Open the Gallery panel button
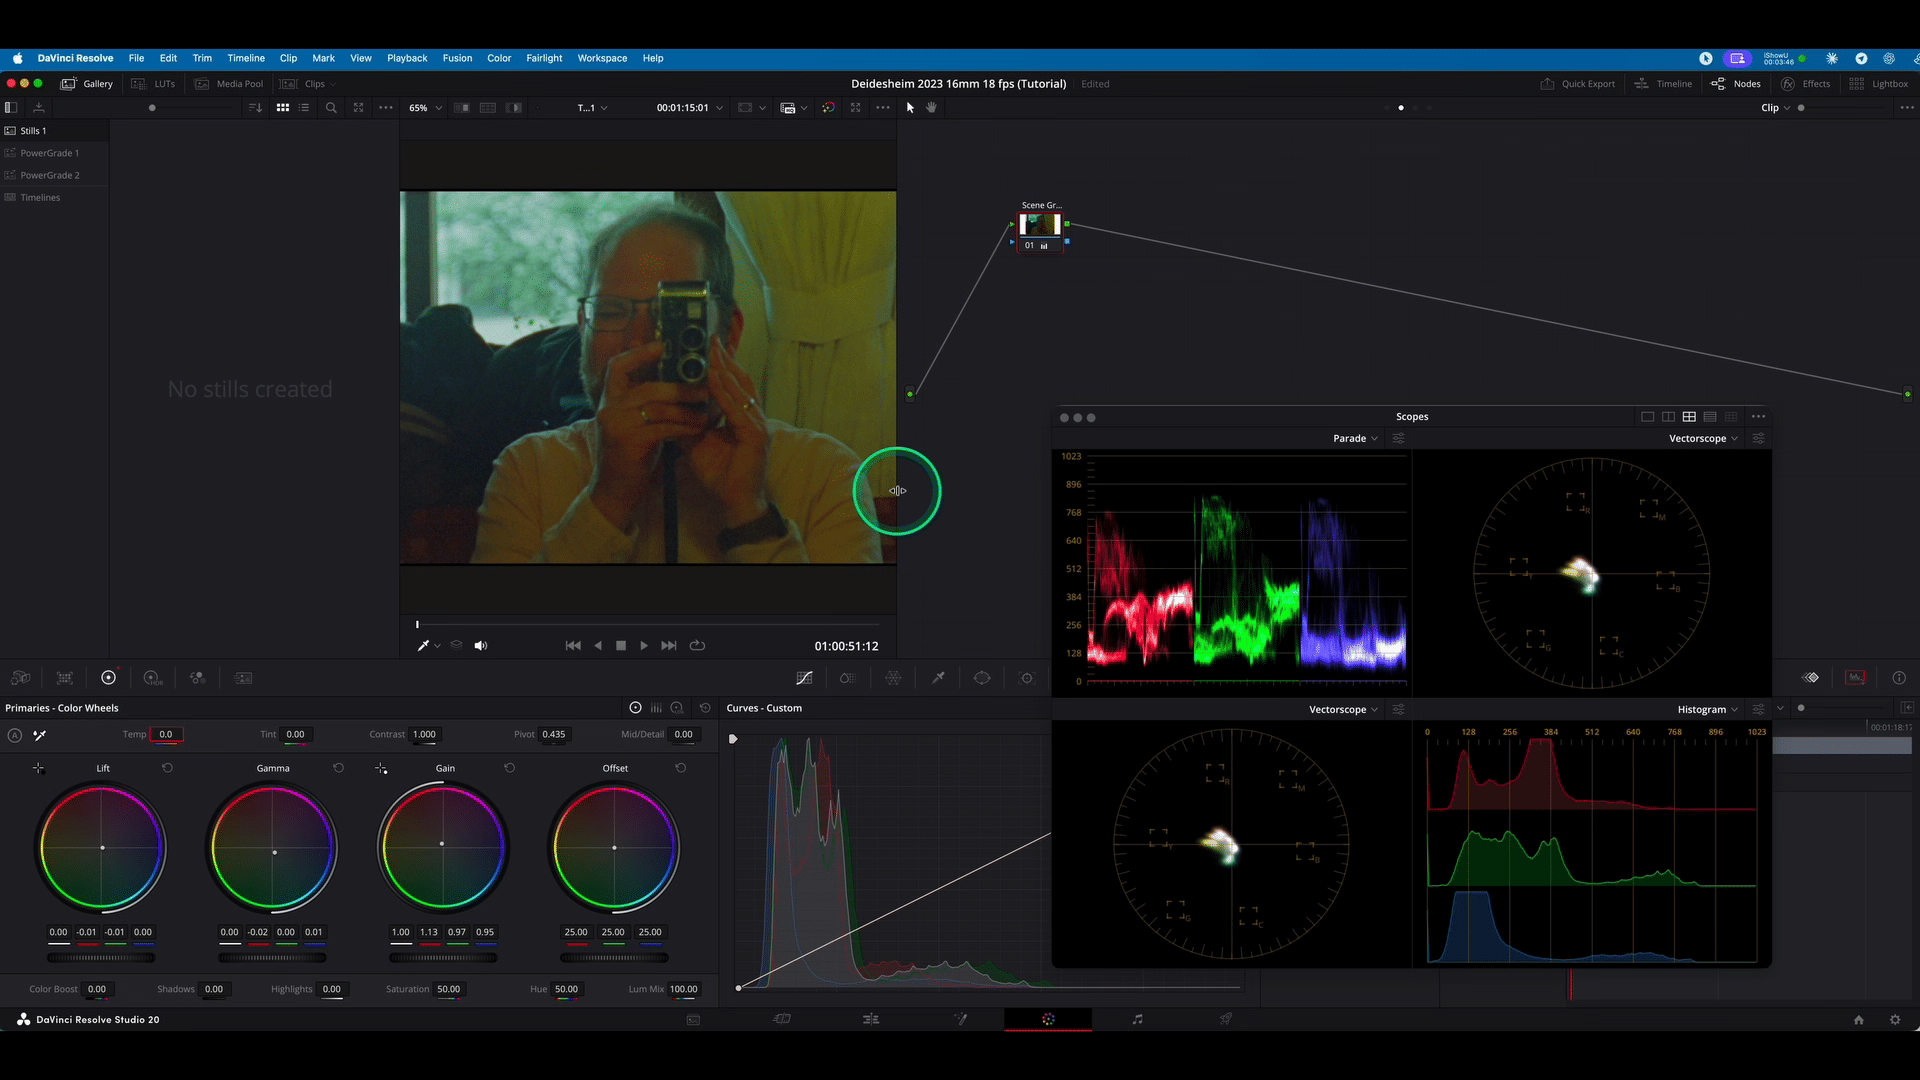 point(87,84)
